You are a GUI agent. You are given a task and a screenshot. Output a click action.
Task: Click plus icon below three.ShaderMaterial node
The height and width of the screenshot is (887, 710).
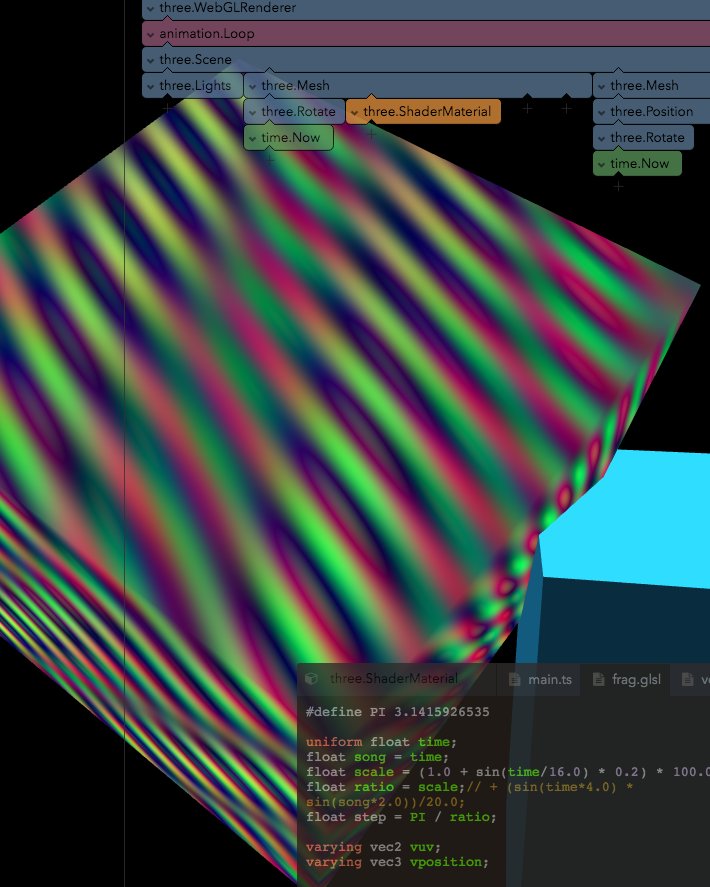tap(371, 134)
